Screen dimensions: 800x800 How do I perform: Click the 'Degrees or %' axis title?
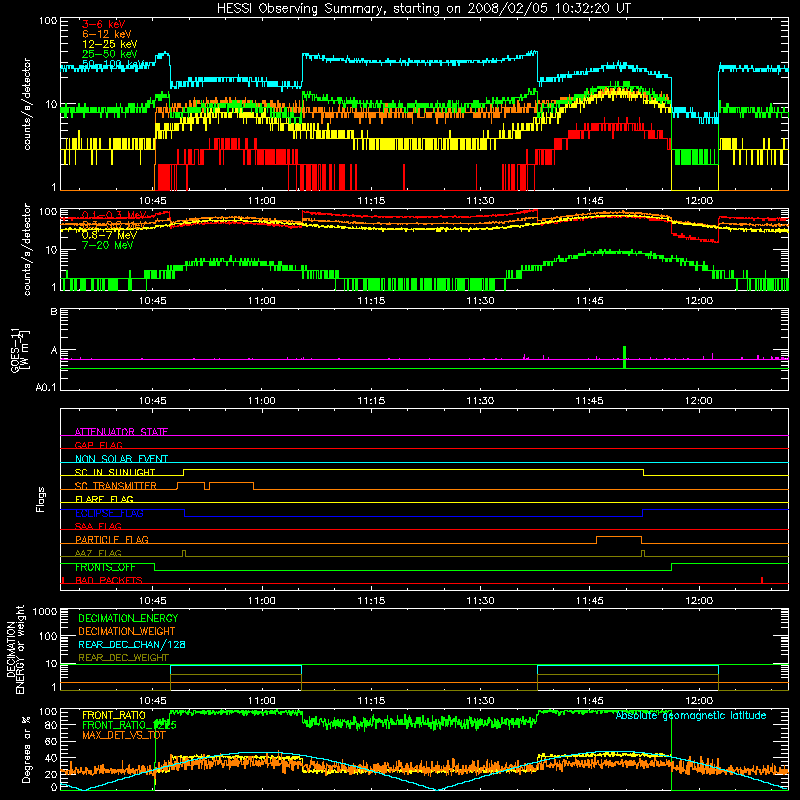26,749
